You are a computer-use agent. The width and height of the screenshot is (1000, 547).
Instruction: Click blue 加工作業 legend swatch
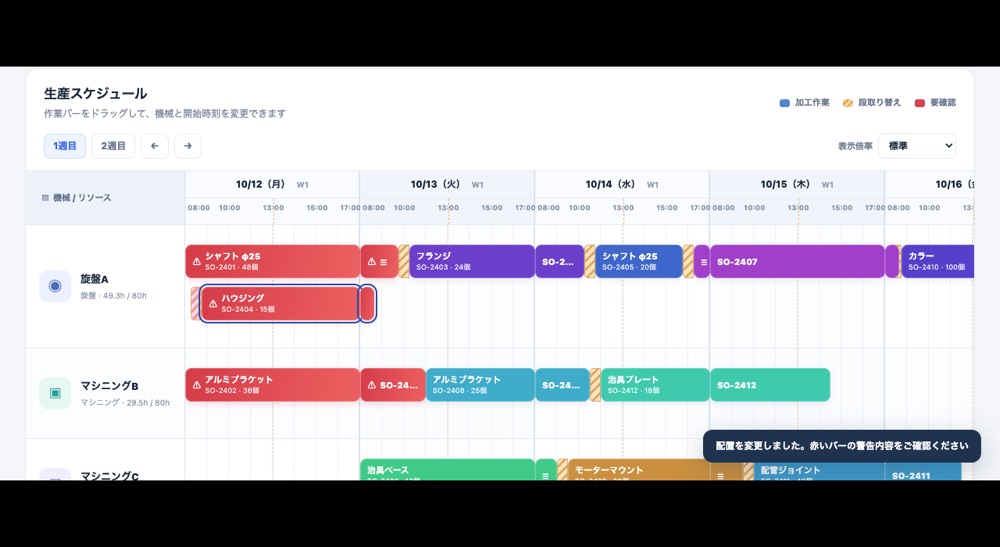point(784,103)
